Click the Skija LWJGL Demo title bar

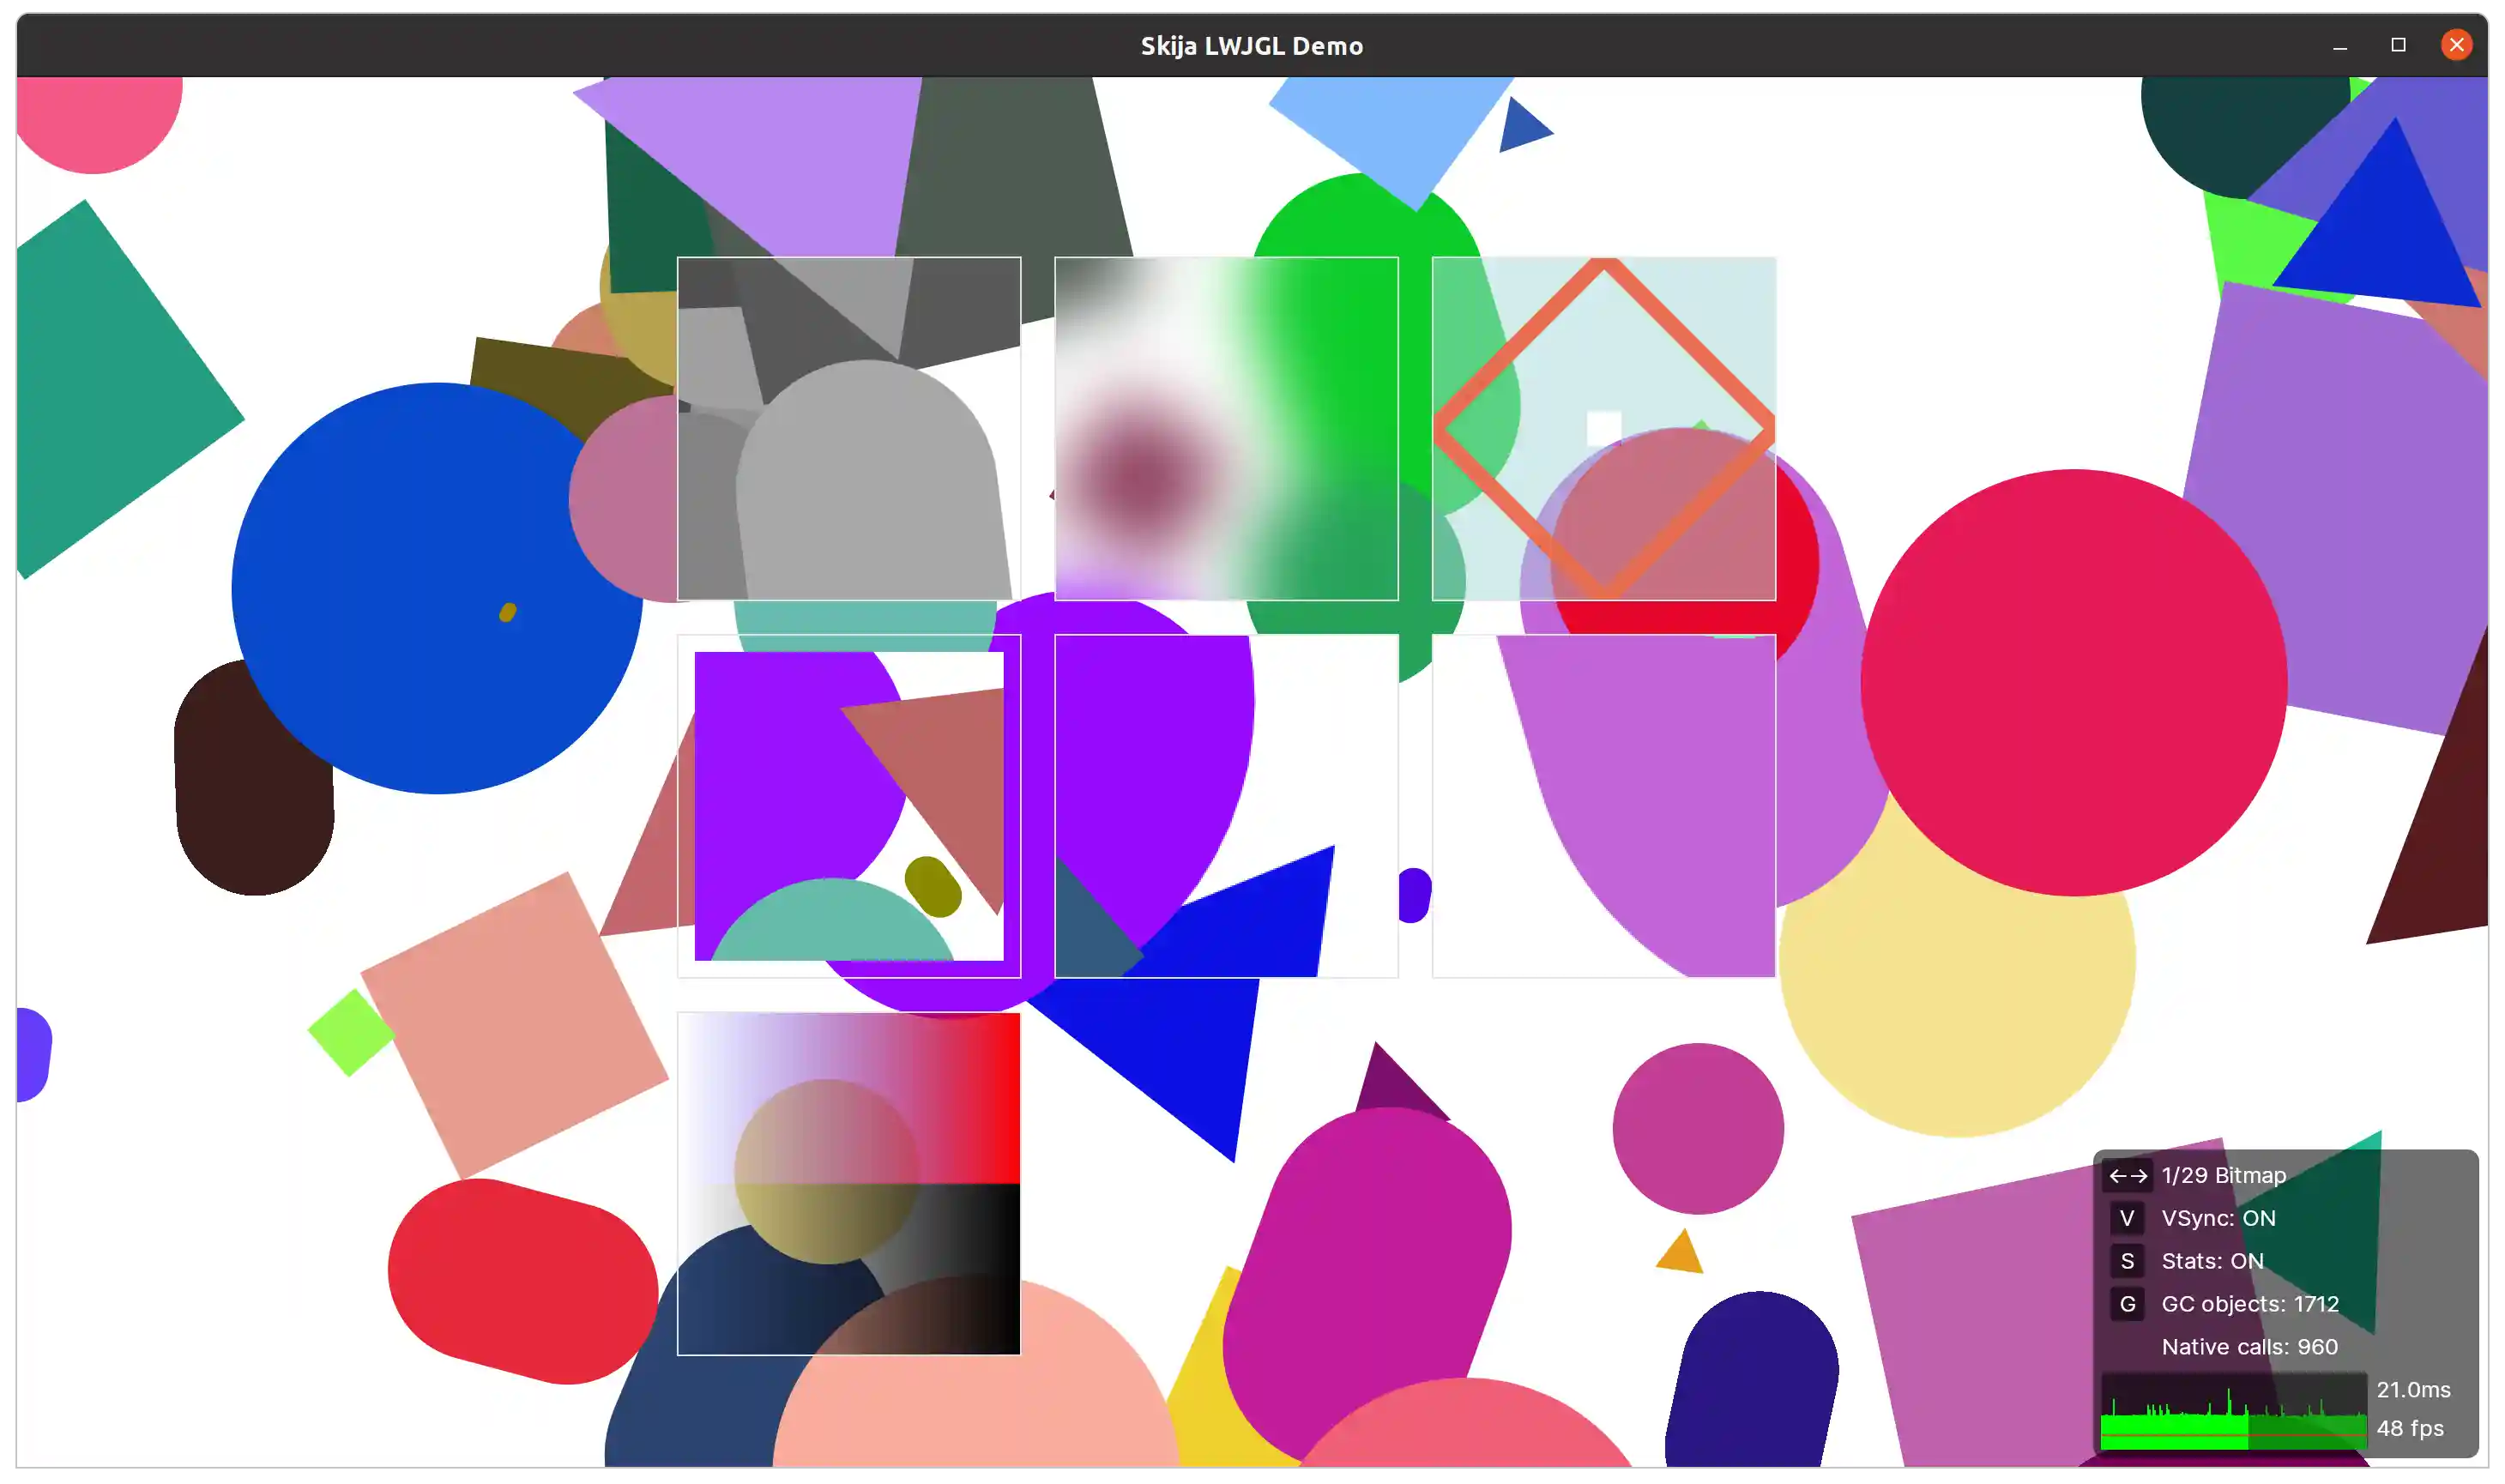click(x=1251, y=46)
